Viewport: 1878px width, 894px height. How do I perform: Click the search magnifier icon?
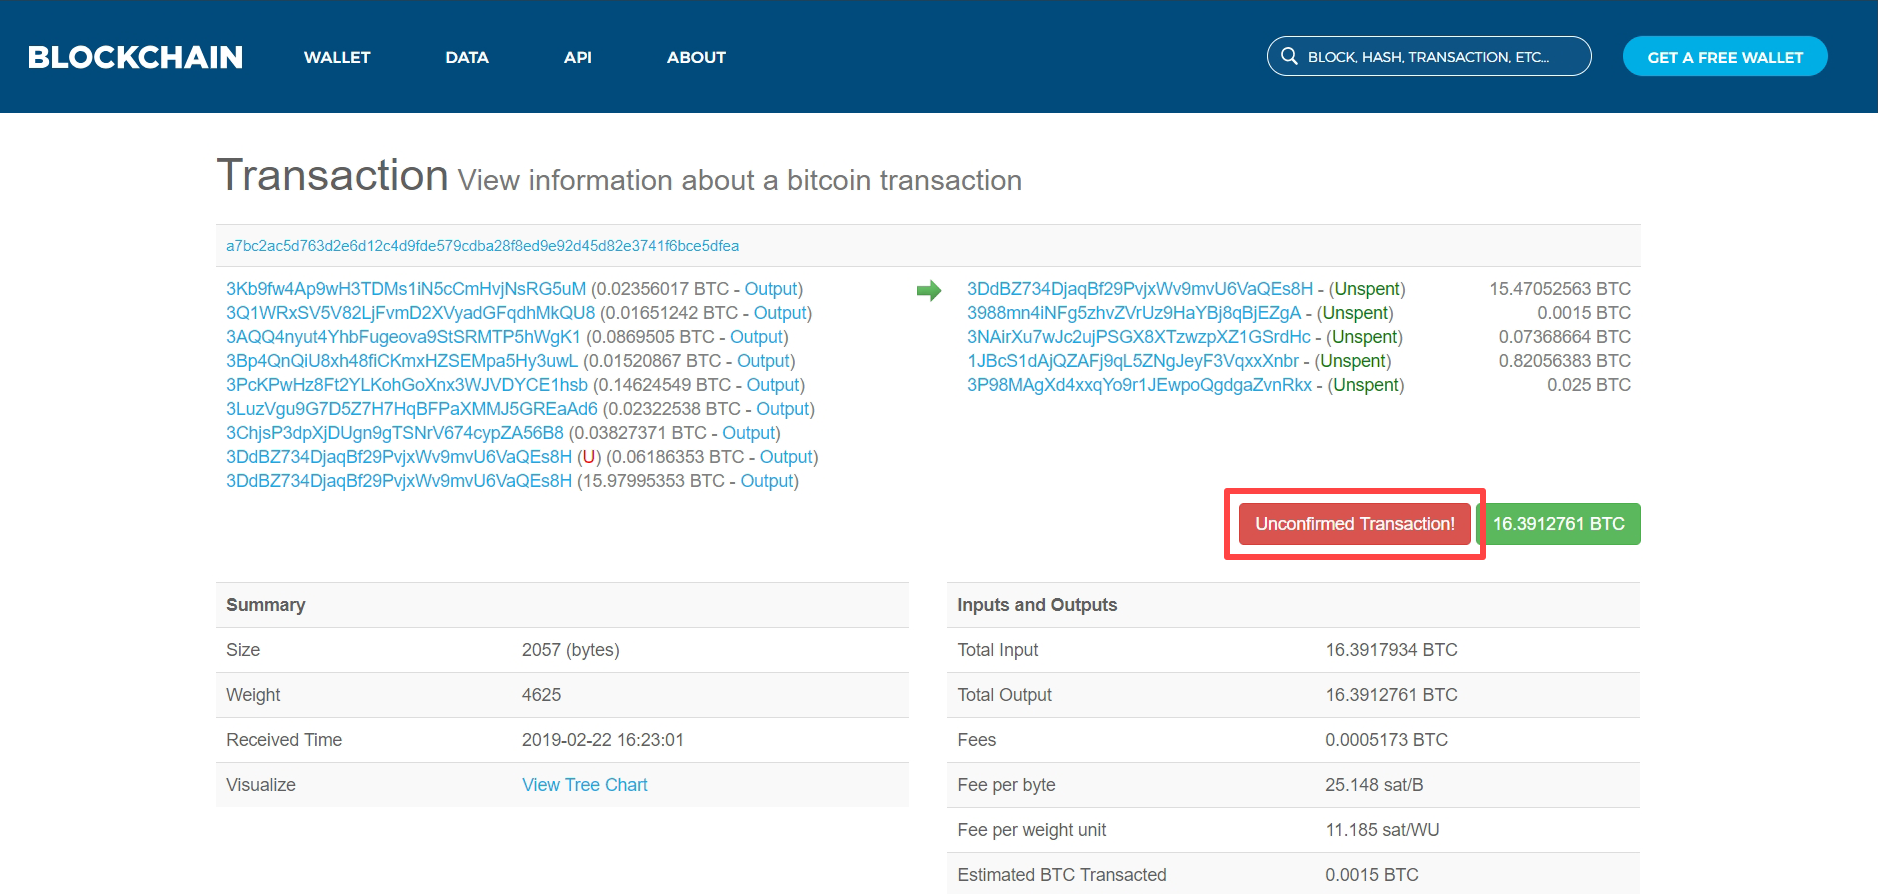tap(1289, 56)
